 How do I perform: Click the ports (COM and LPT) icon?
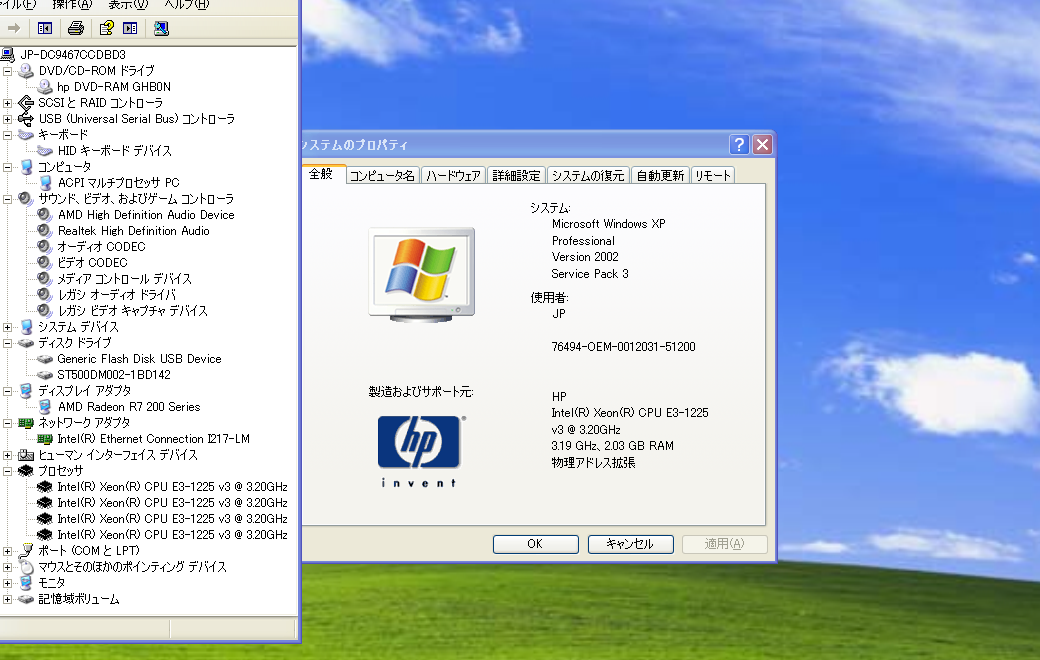(x=26, y=551)
